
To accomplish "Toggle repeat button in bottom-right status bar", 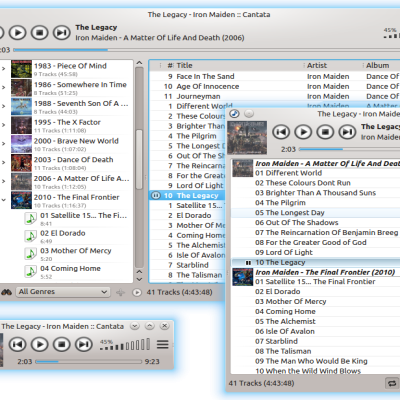I will click(x=392, y=383).
